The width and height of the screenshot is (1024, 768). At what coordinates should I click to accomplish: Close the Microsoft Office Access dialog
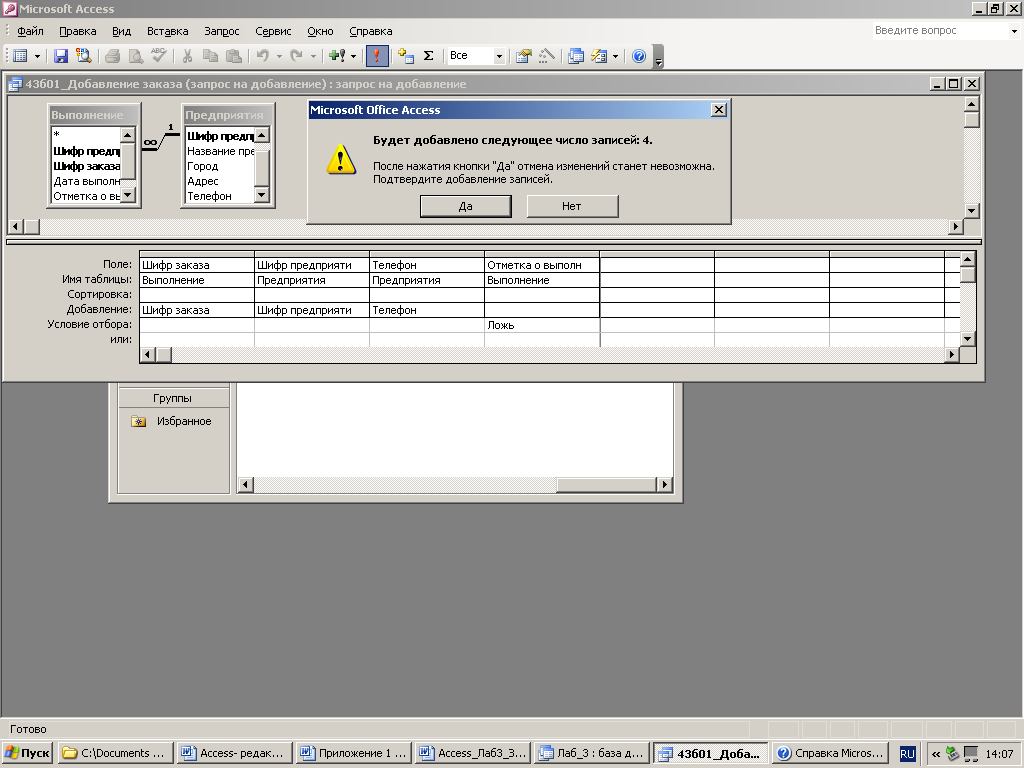point(718,110)
